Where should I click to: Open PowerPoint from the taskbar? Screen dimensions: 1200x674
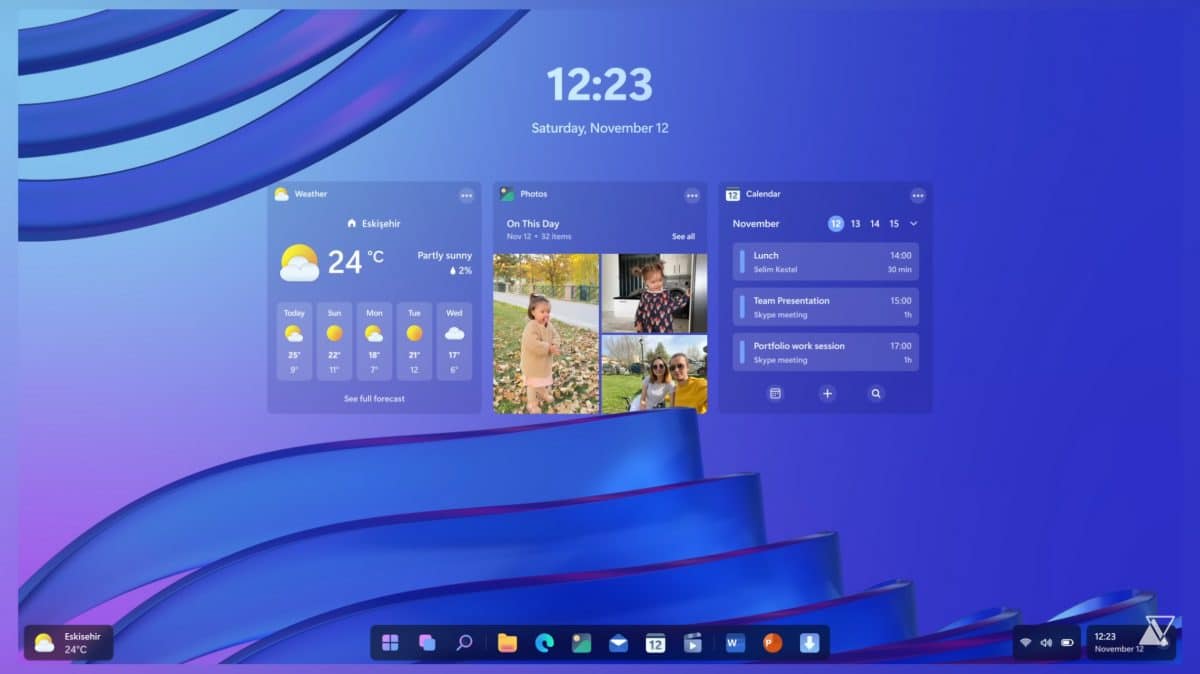point(773,644)
